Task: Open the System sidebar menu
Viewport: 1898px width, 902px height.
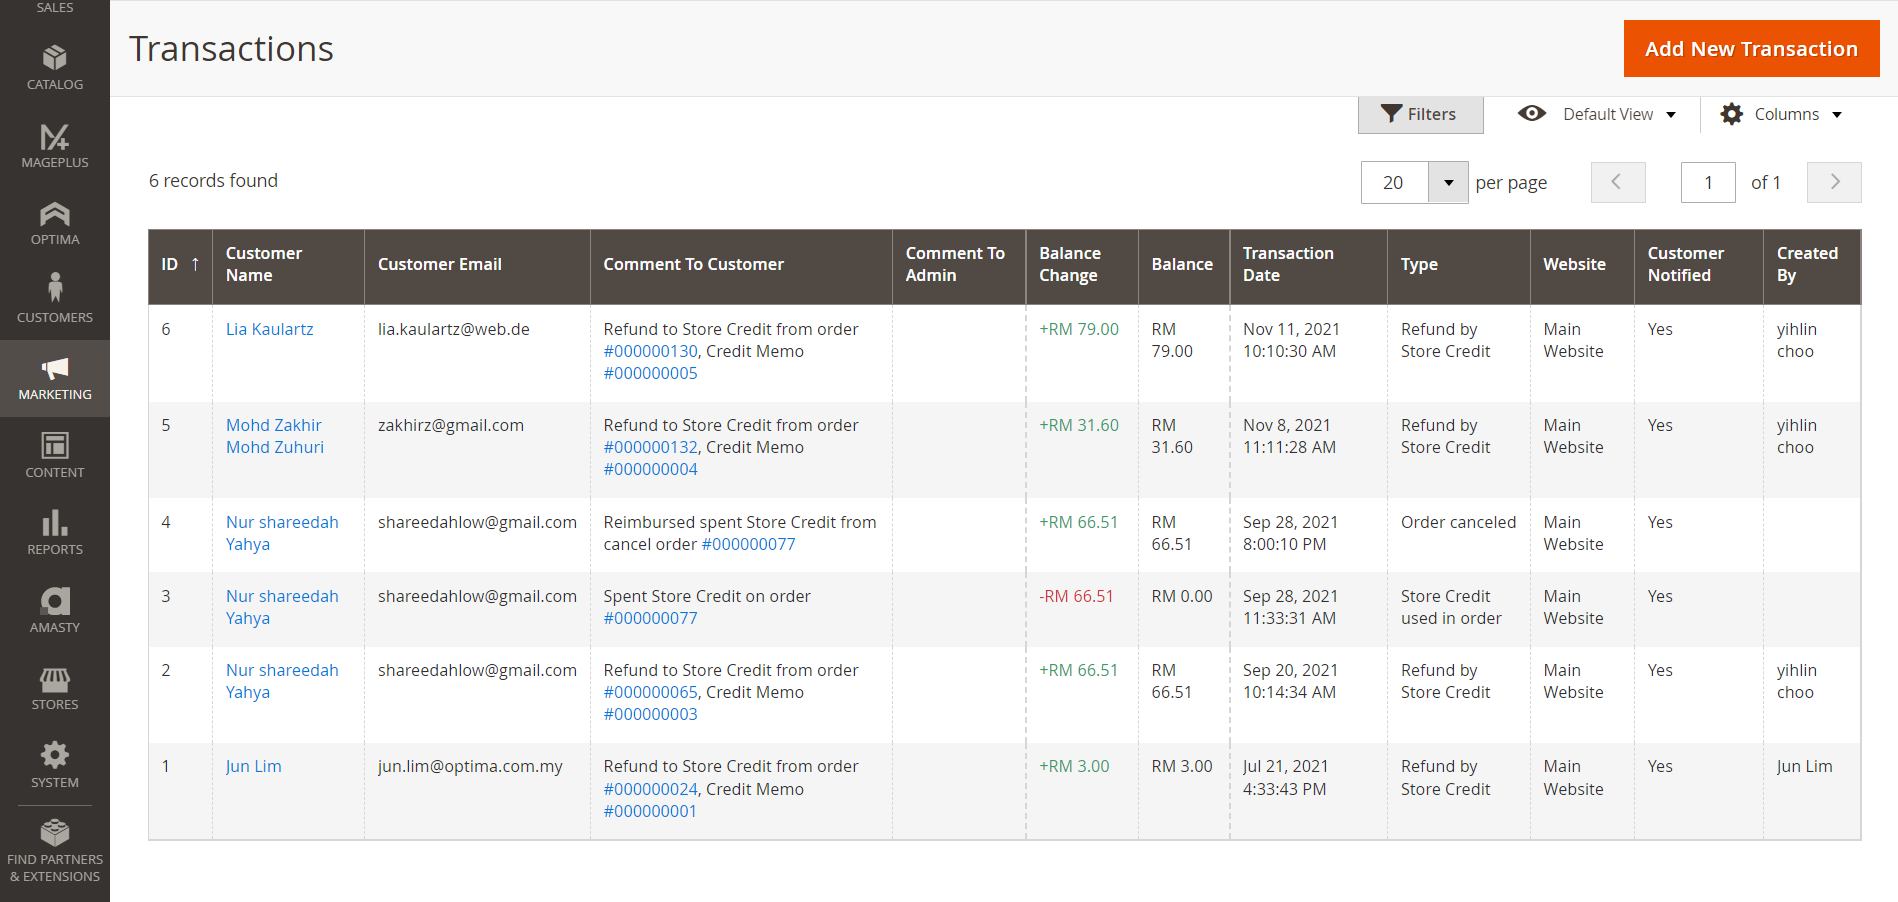Action: point(55,765)
